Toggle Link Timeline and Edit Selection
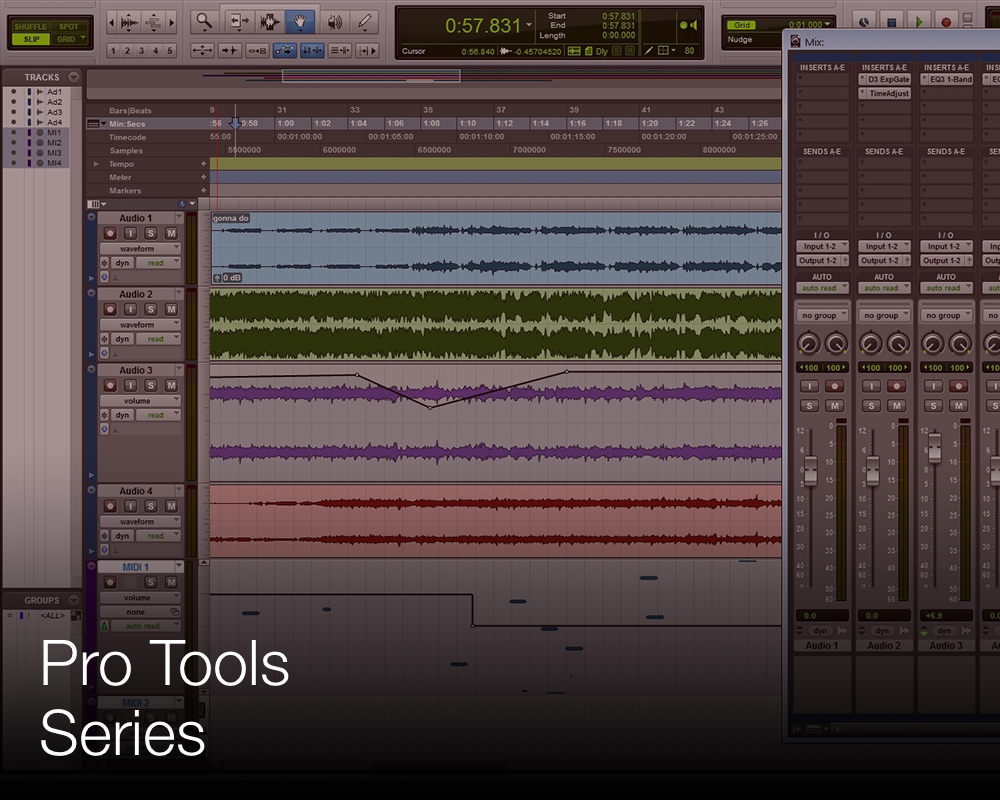Viewport: 1000px width, 800px height. click(312, 50)
